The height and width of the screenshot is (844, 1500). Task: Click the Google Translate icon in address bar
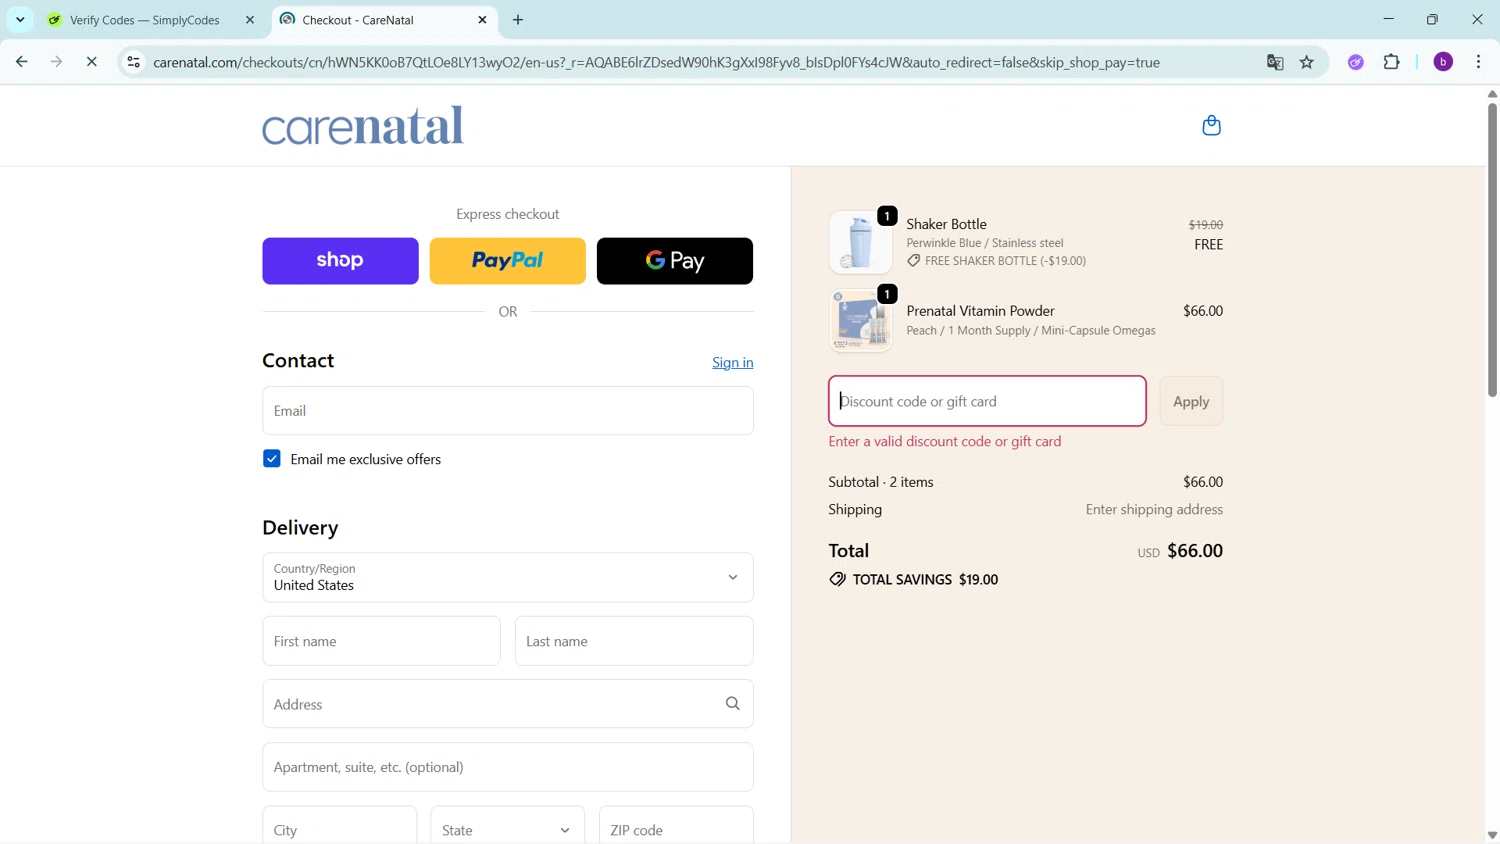tap(1275, 62)
